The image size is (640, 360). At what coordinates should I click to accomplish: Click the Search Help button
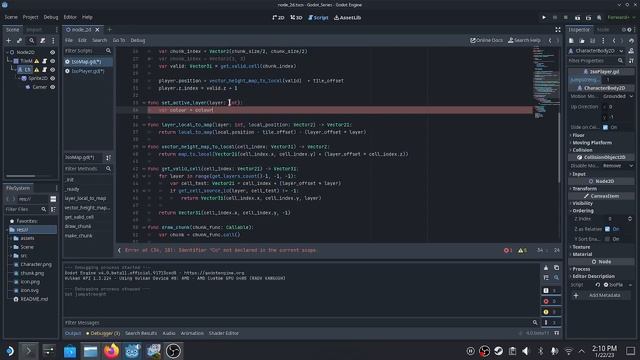point(524,40)
